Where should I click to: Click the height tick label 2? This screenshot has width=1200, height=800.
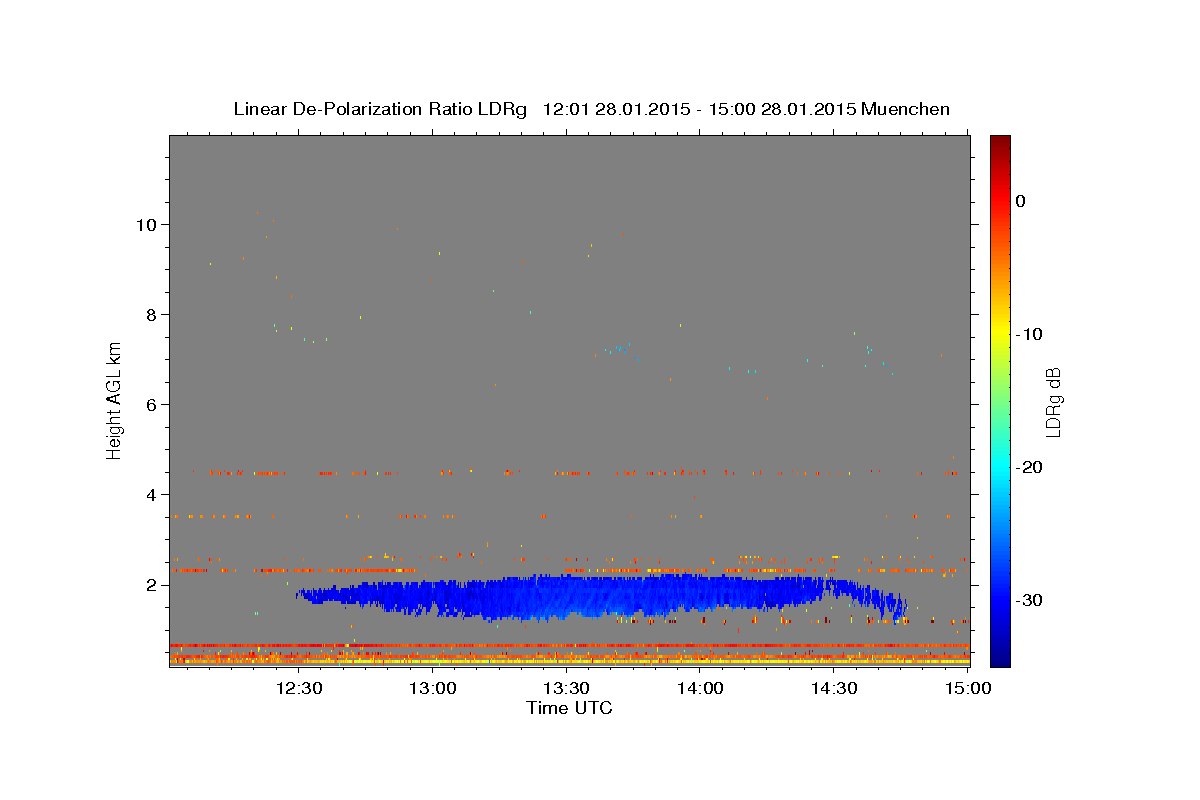coord(153,584)
